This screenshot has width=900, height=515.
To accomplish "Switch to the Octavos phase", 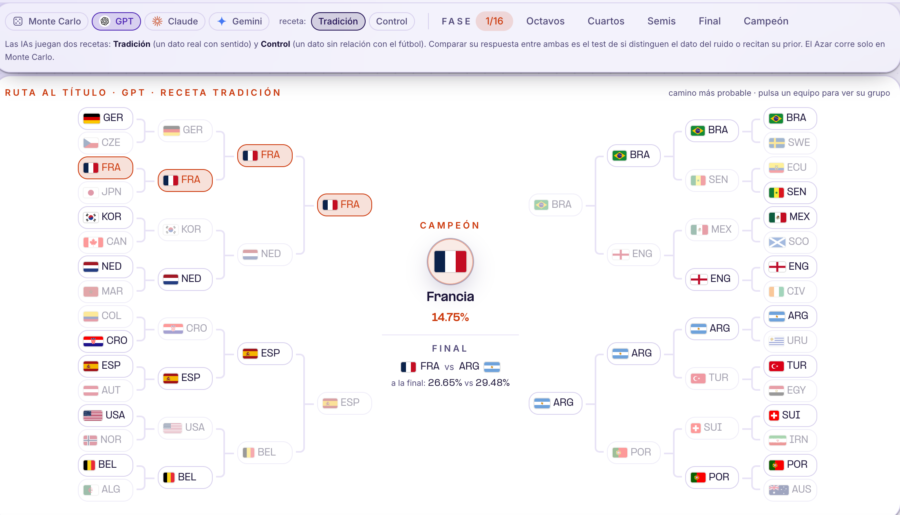I will [545, 21].
